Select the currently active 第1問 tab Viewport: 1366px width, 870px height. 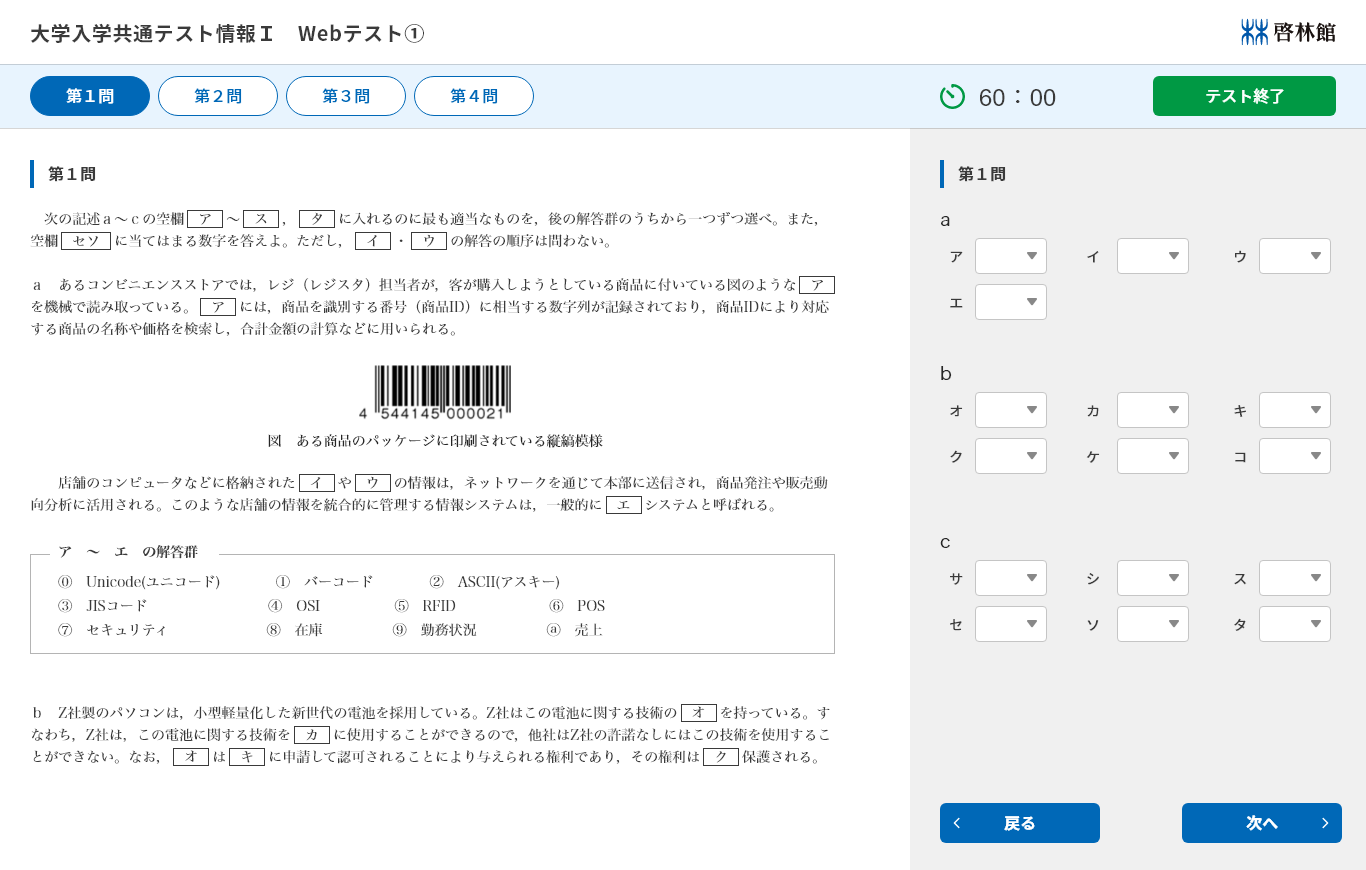pyautogui.click(x=90, y=95)
